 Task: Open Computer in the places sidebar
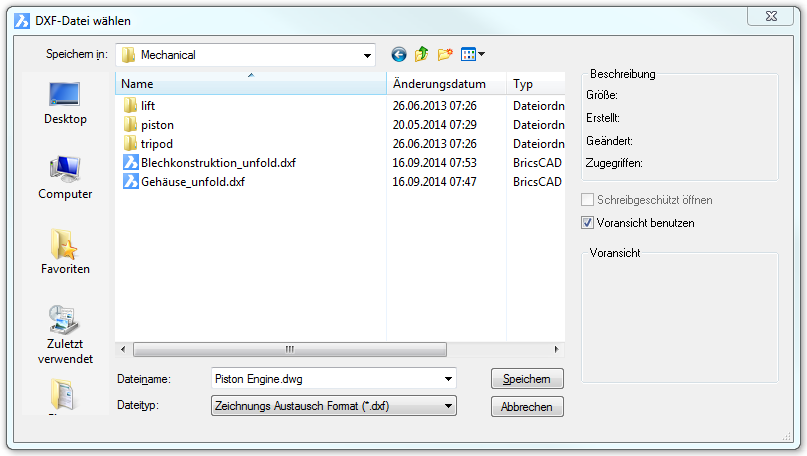pyautogui.click(x=65, y=178)
